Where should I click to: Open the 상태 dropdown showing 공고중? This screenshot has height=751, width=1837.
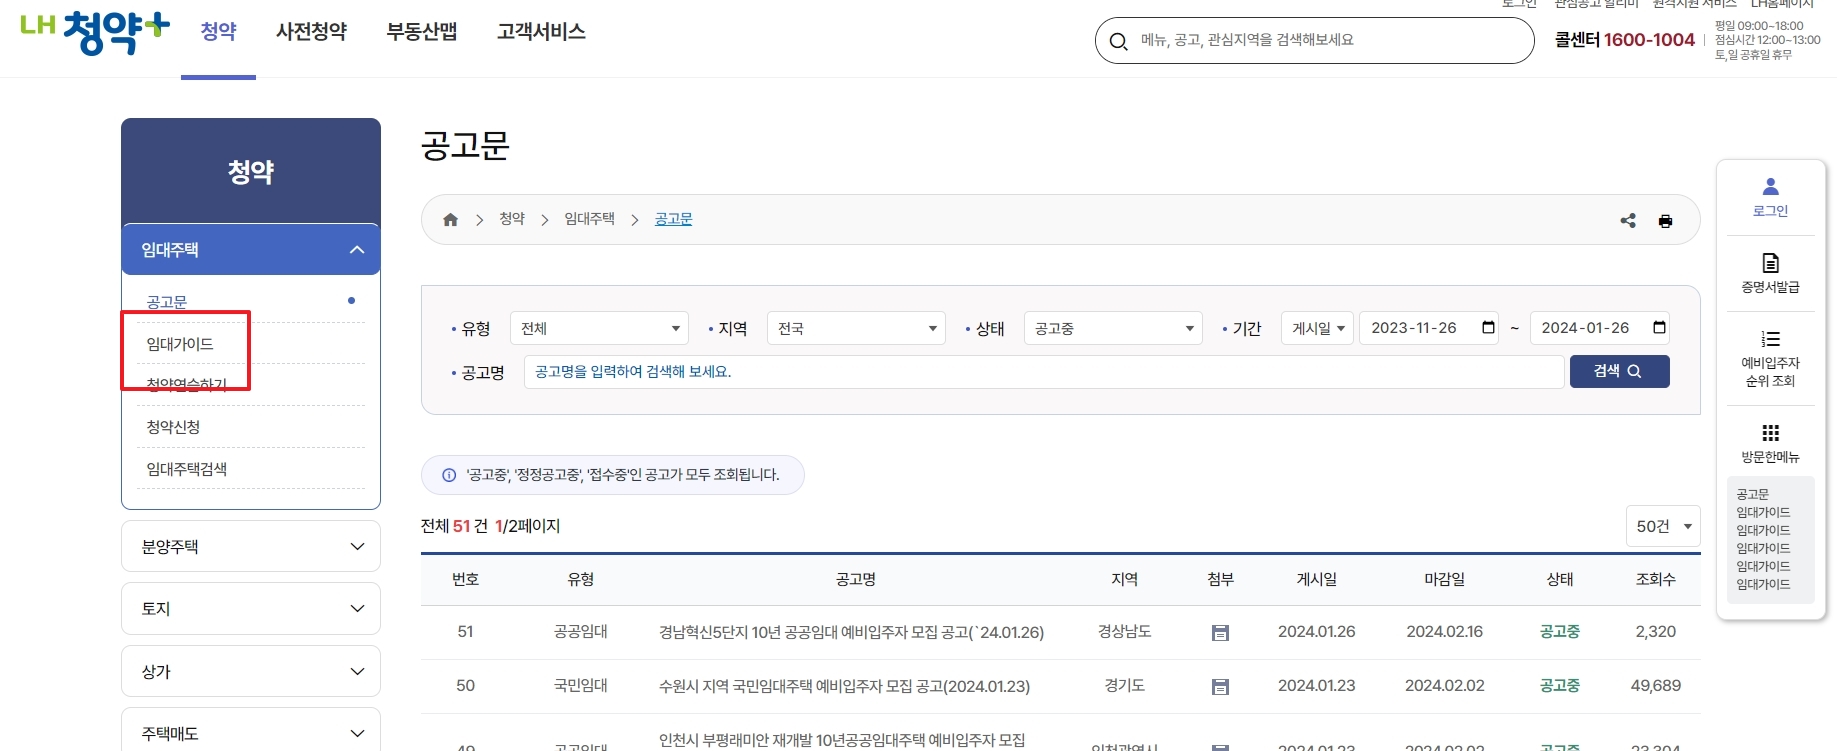pos(1113,328)
